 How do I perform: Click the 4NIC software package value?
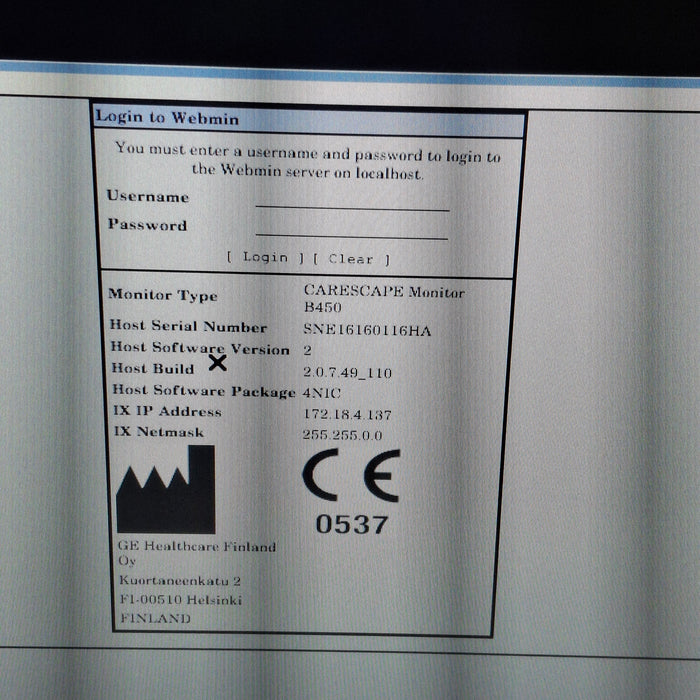point(322,392)
